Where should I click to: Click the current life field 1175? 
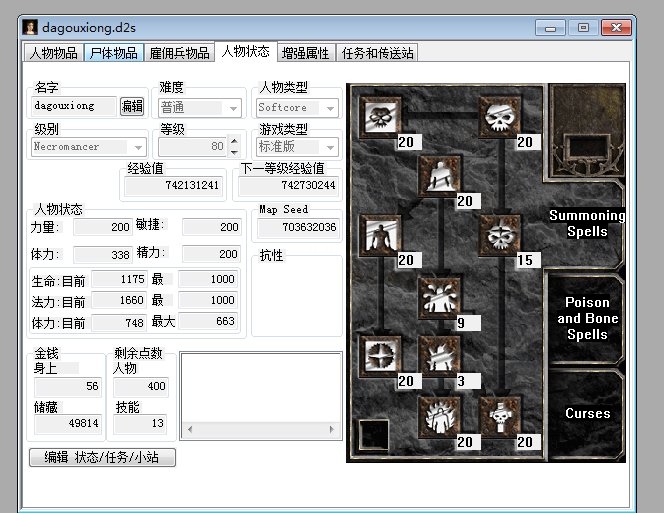click(x=119, y=279)
